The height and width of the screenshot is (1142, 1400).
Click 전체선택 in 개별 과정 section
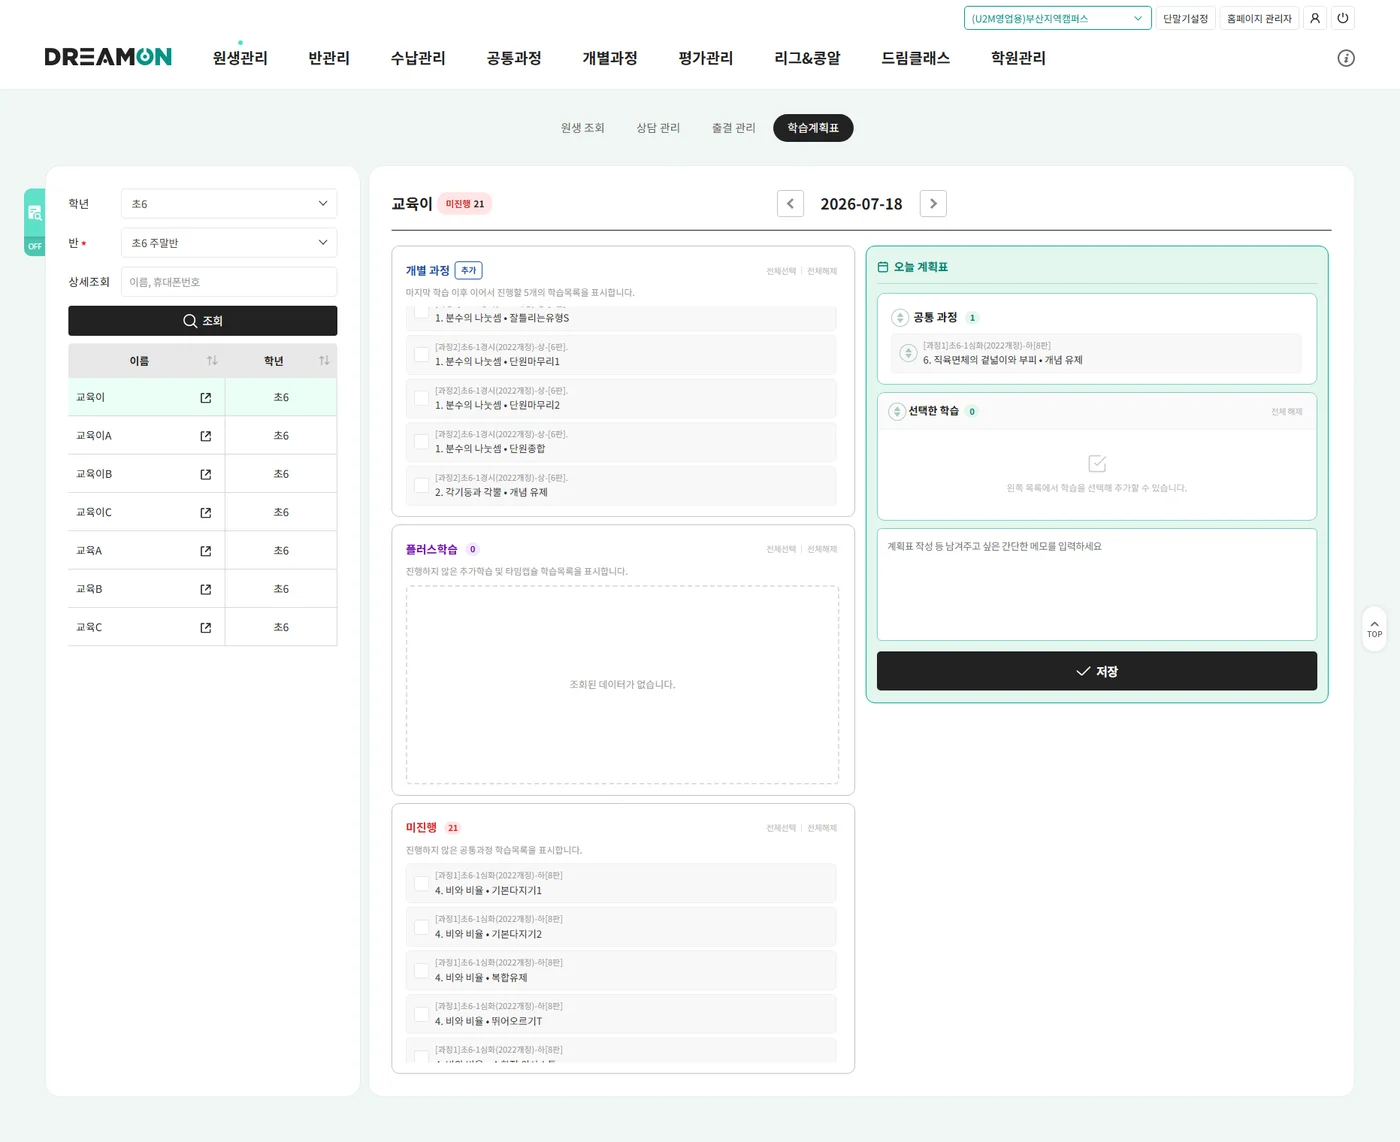point(781,271)
